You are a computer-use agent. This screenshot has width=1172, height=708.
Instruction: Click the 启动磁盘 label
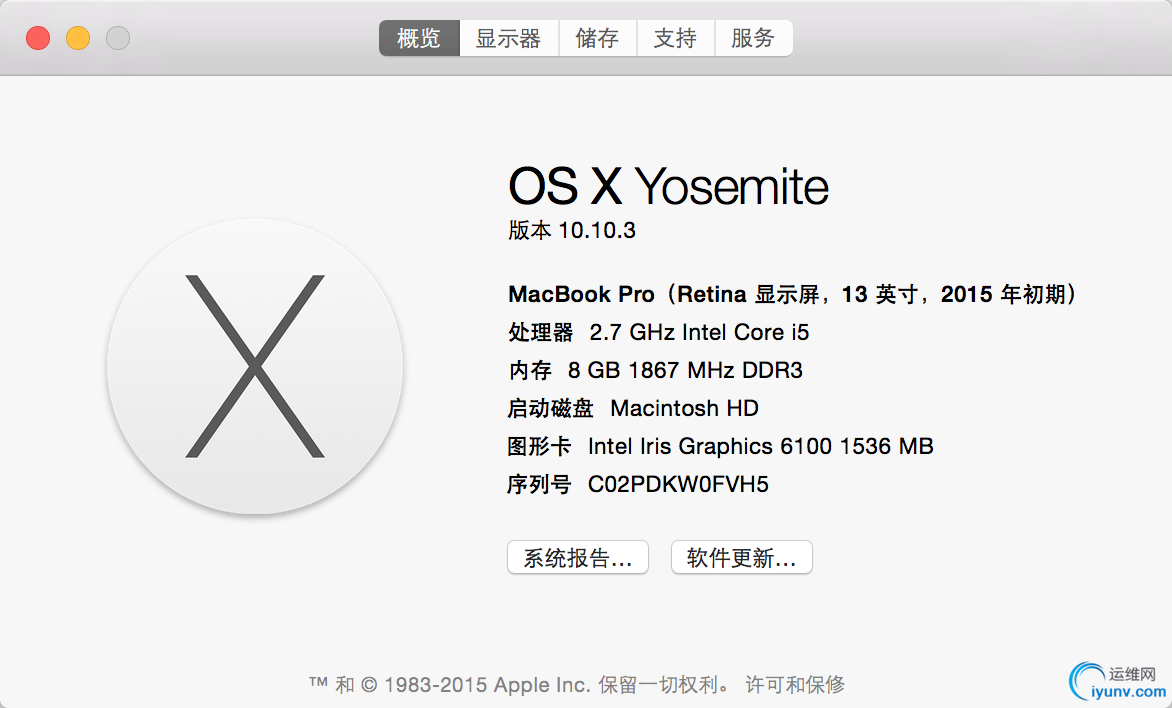point(551,408)
